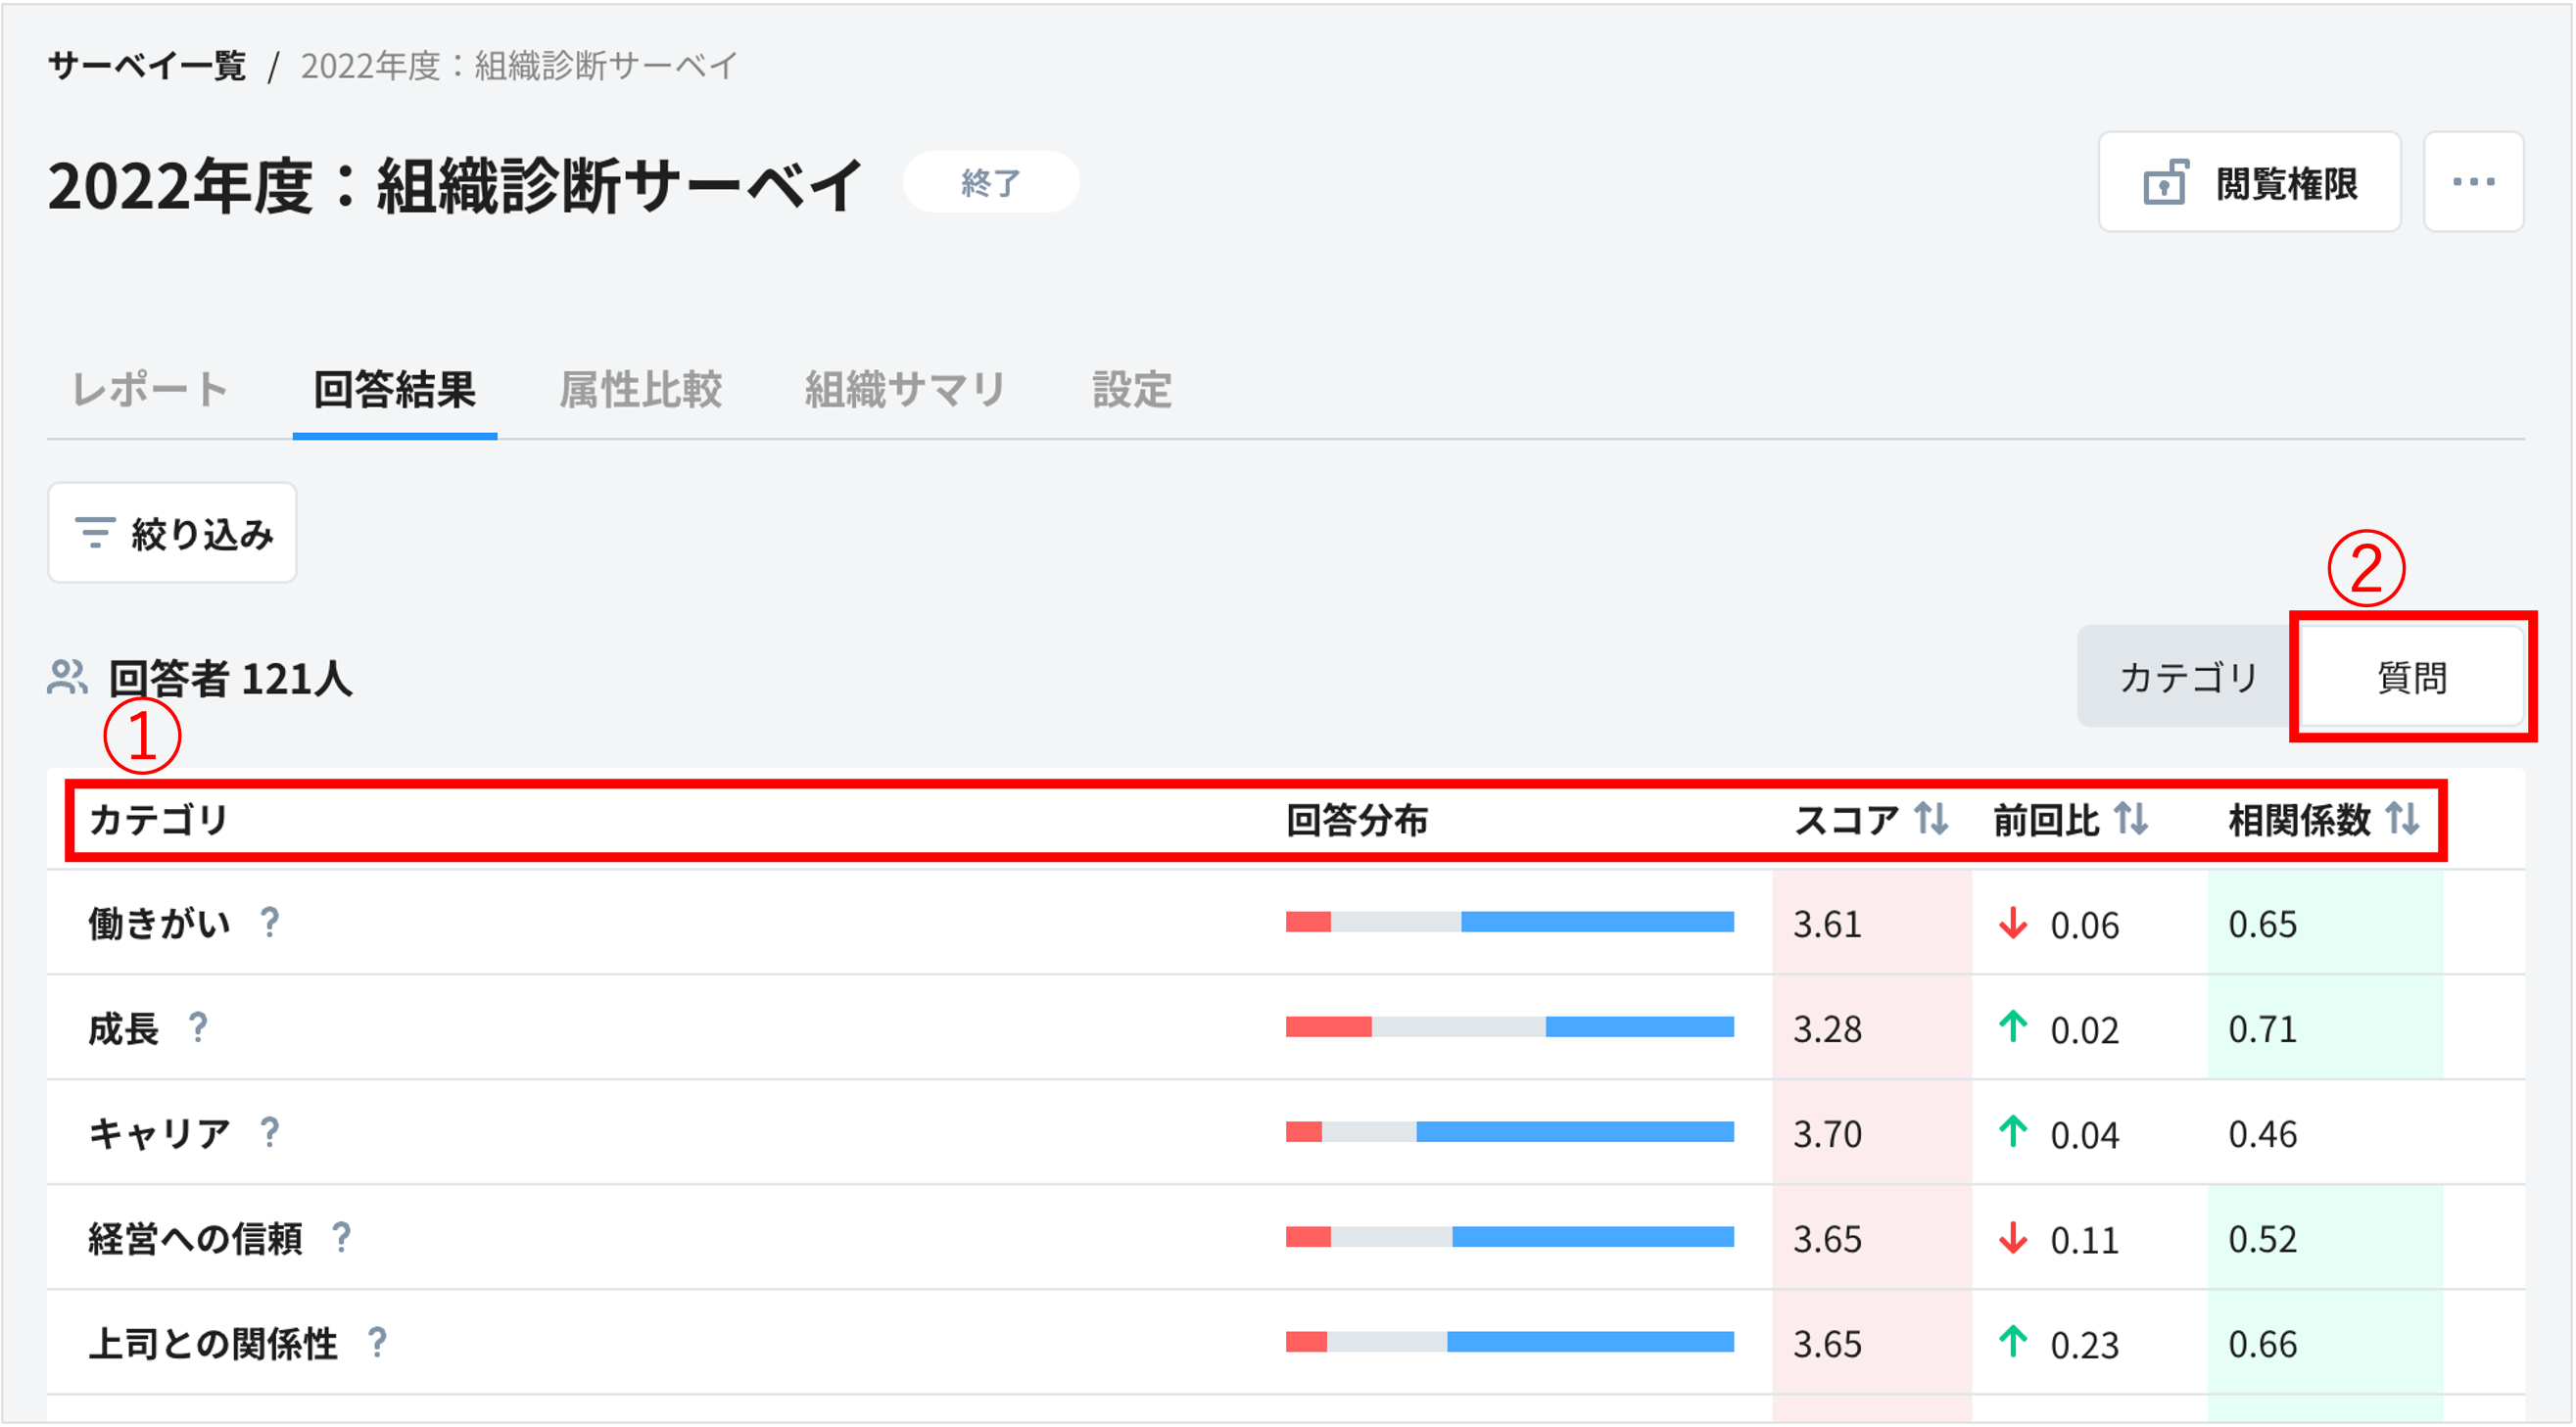Viewport: 2576px width, 1427px height.
Task: Sort table by 相関係数 column arrows
Action: 2402,819
